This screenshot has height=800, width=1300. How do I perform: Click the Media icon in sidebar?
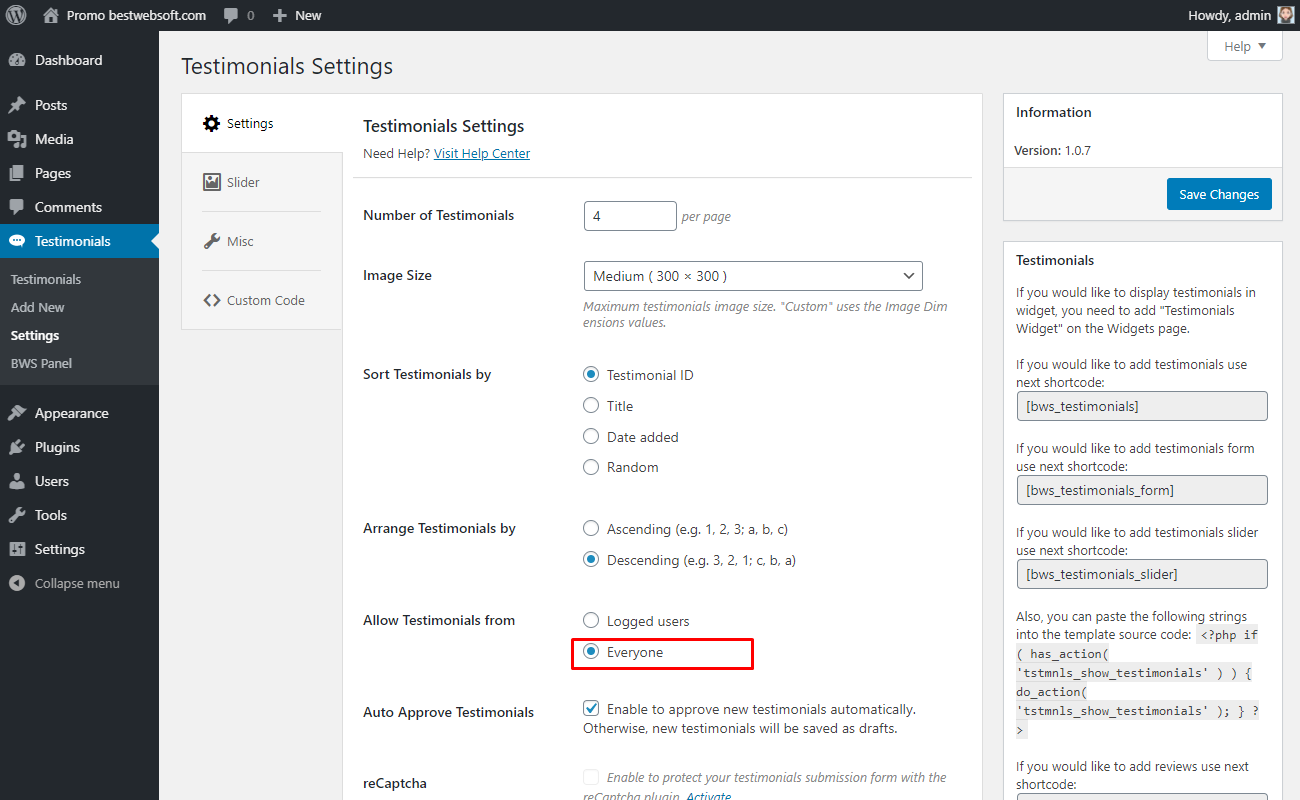point(17,139)
